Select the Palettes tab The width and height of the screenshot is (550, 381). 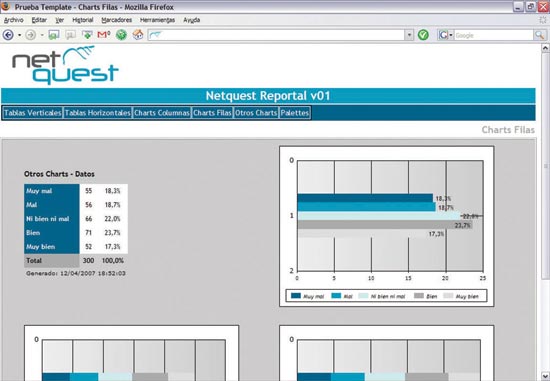[295, 113]
